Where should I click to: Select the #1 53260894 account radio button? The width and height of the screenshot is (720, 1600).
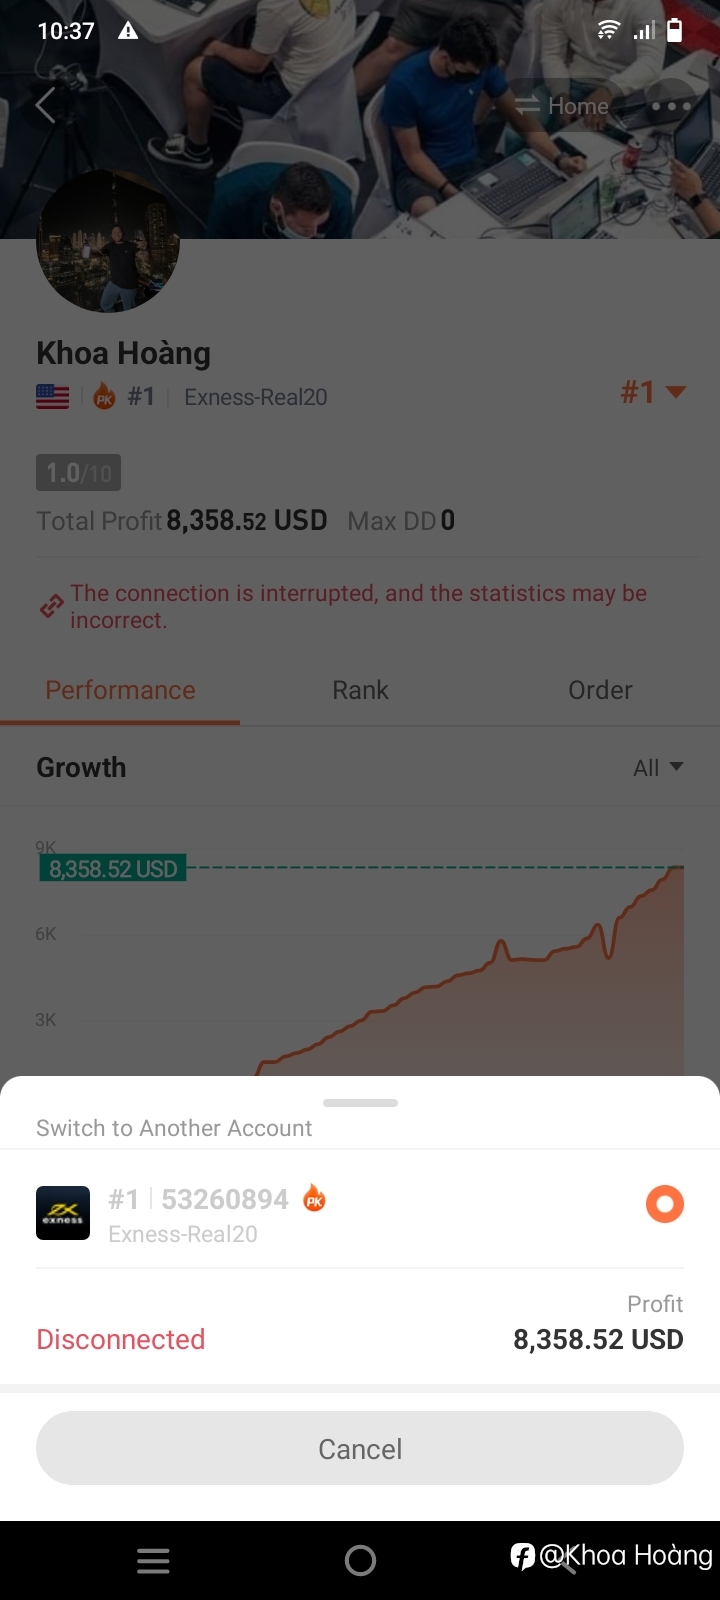665,1203
